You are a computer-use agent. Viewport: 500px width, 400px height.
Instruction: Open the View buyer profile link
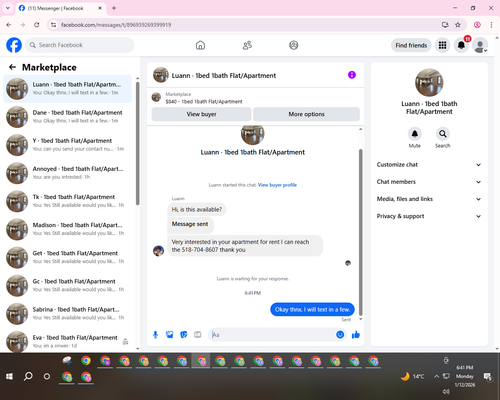click(x=277, y=185)
